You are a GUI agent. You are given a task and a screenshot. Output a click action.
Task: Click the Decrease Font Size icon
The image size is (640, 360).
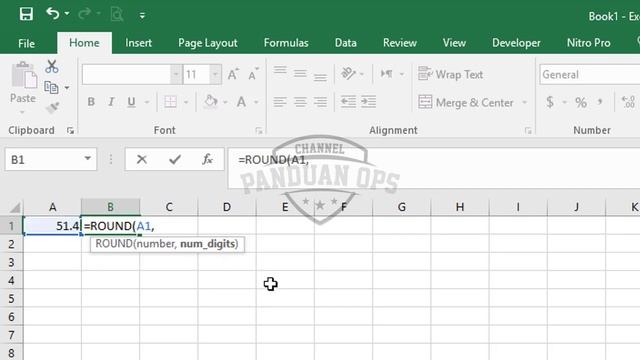253,74
